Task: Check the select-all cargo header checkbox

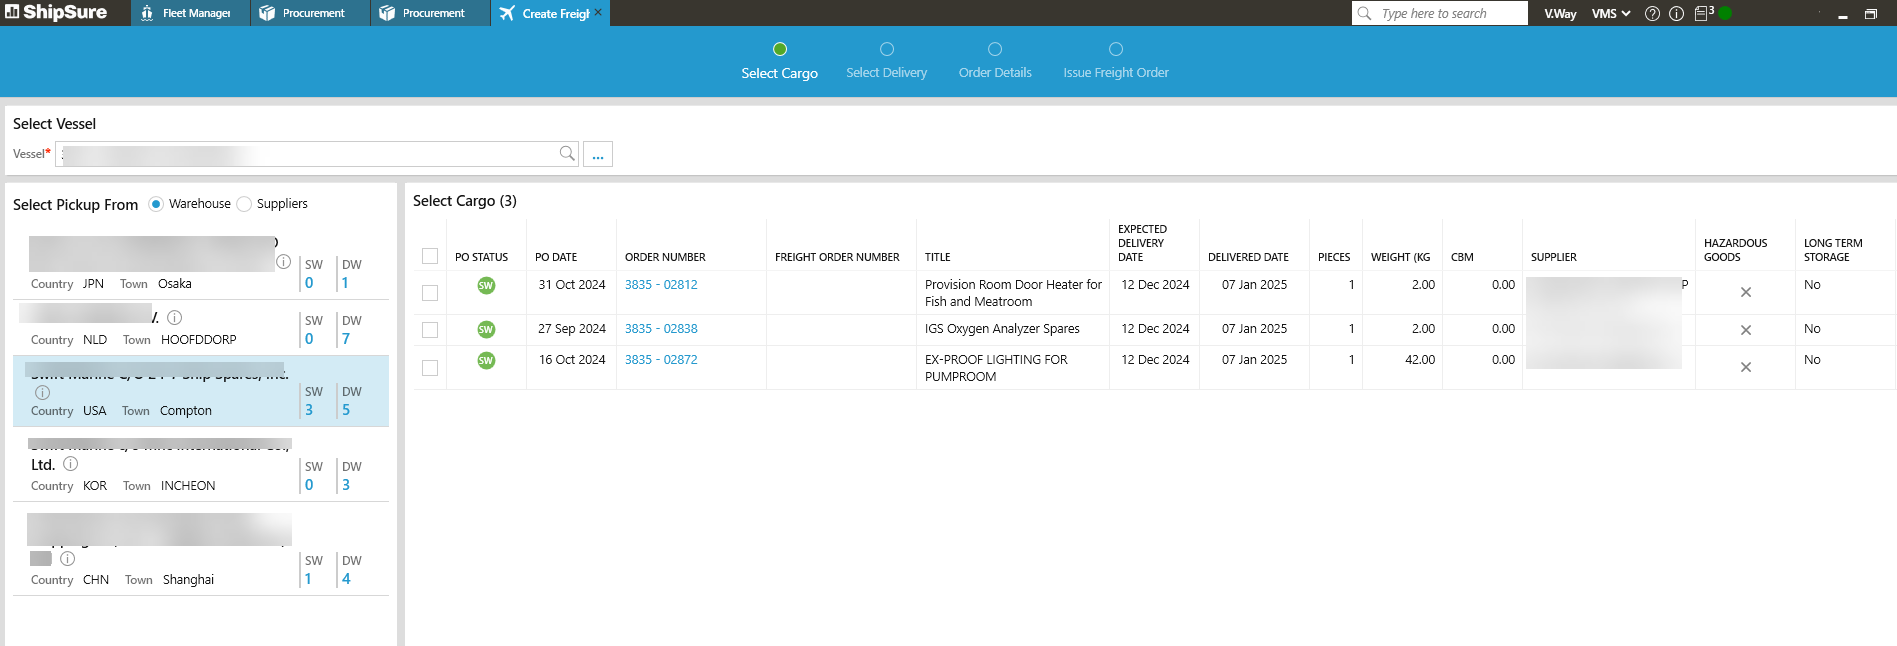Action: 430,256
